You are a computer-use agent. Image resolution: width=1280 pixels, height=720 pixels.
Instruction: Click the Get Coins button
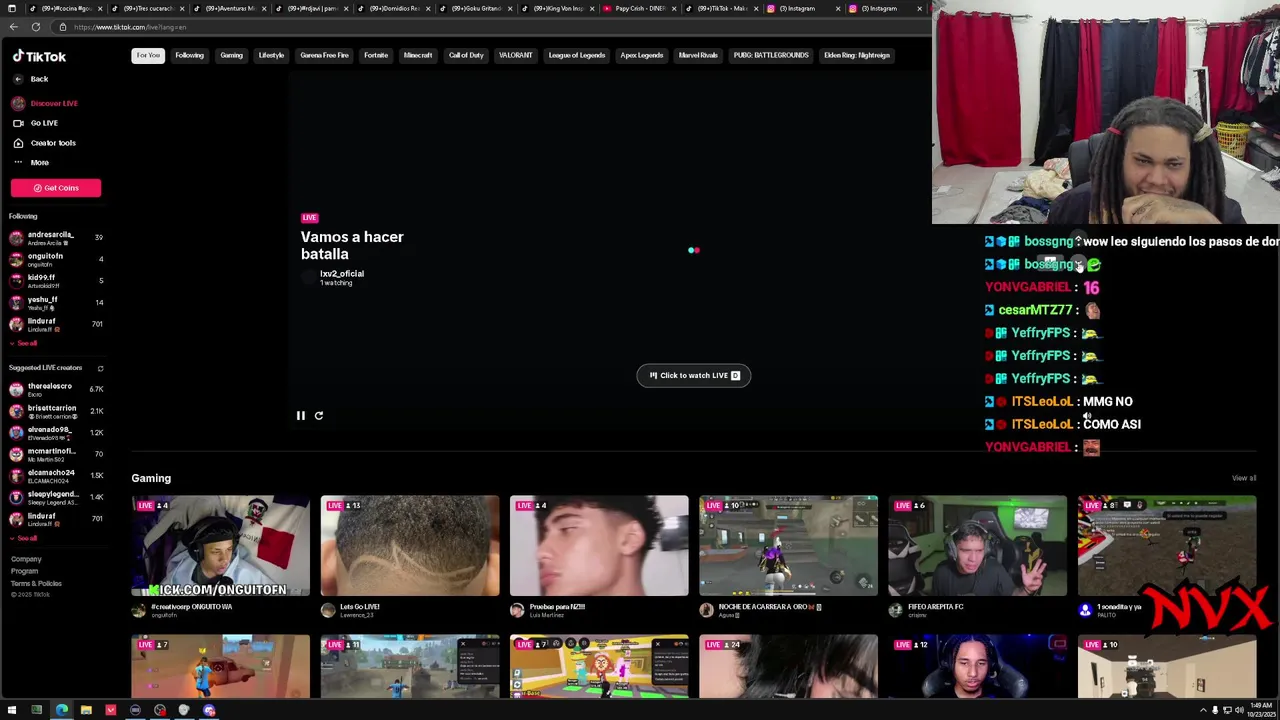click(x=56, y=188)
